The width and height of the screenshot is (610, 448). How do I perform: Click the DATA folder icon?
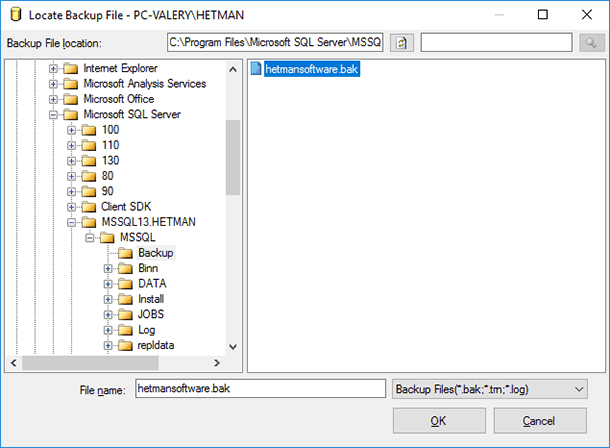(125, 284)
